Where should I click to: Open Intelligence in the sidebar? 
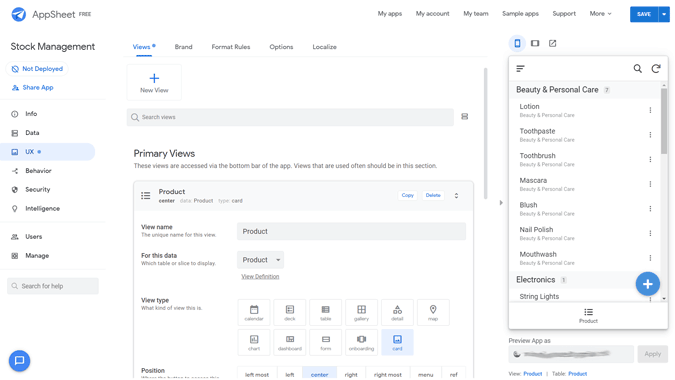point(42,209)
